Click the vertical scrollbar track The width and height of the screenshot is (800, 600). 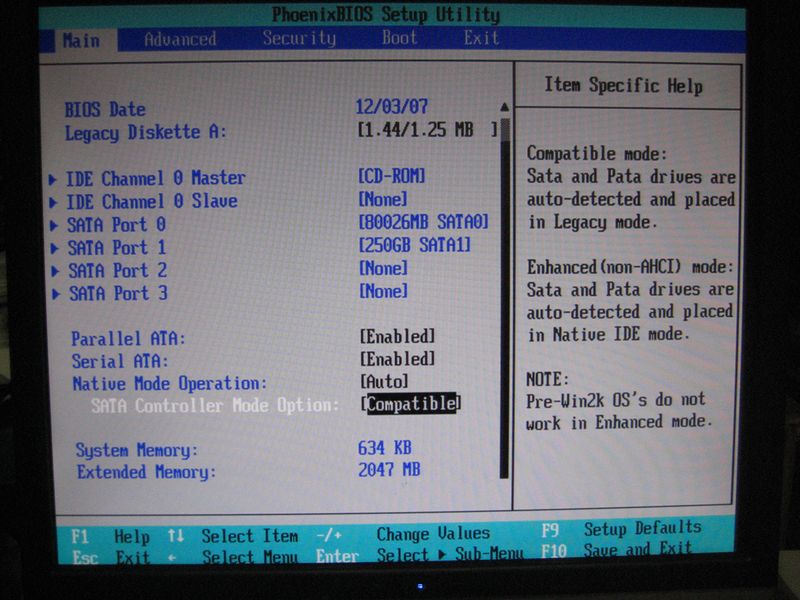tap(504, 298)
